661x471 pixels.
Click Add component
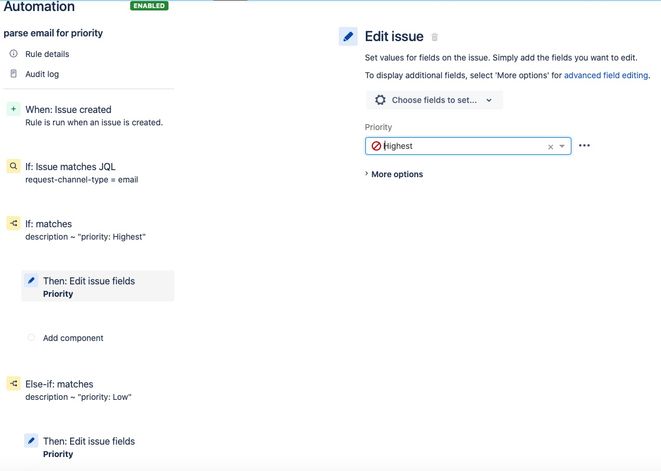(x=73, y=338)
